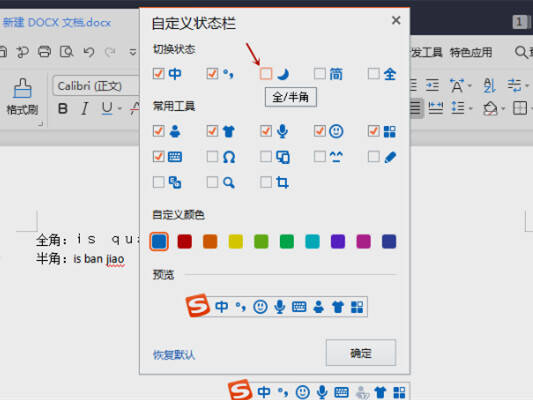Expand the quick access toolbar customize arrow
Image resolution: width=533 pixels, height=400 pixels.
click(x=133, y=52)
